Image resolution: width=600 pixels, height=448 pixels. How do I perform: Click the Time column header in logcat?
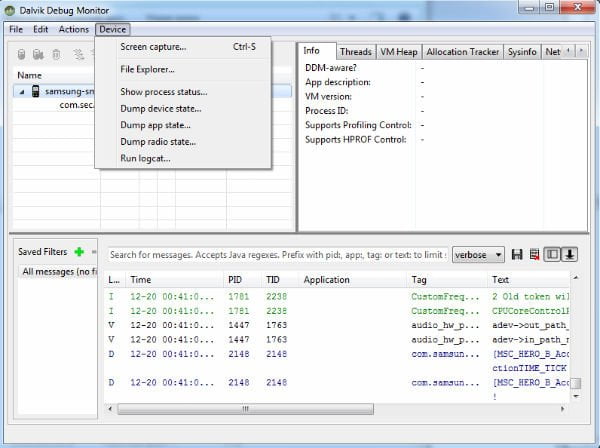click(x=175, y=280)
